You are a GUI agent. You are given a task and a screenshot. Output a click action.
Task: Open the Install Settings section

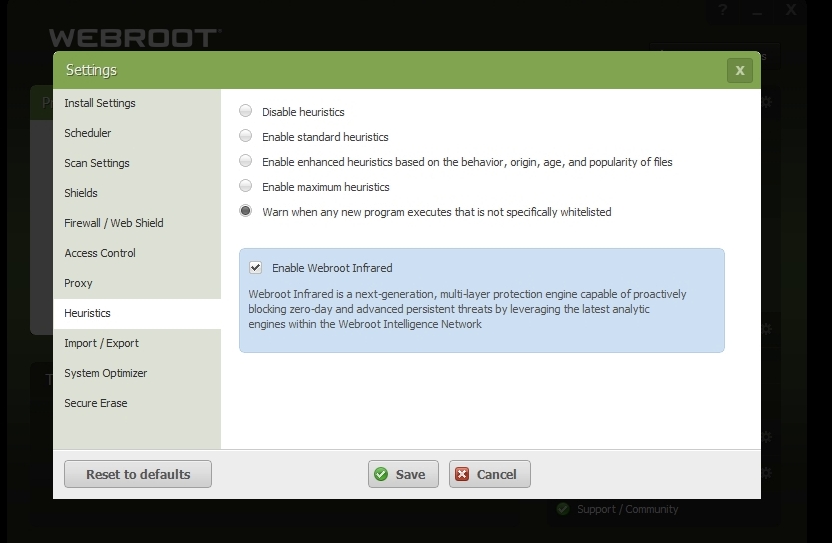coord(100,103)
